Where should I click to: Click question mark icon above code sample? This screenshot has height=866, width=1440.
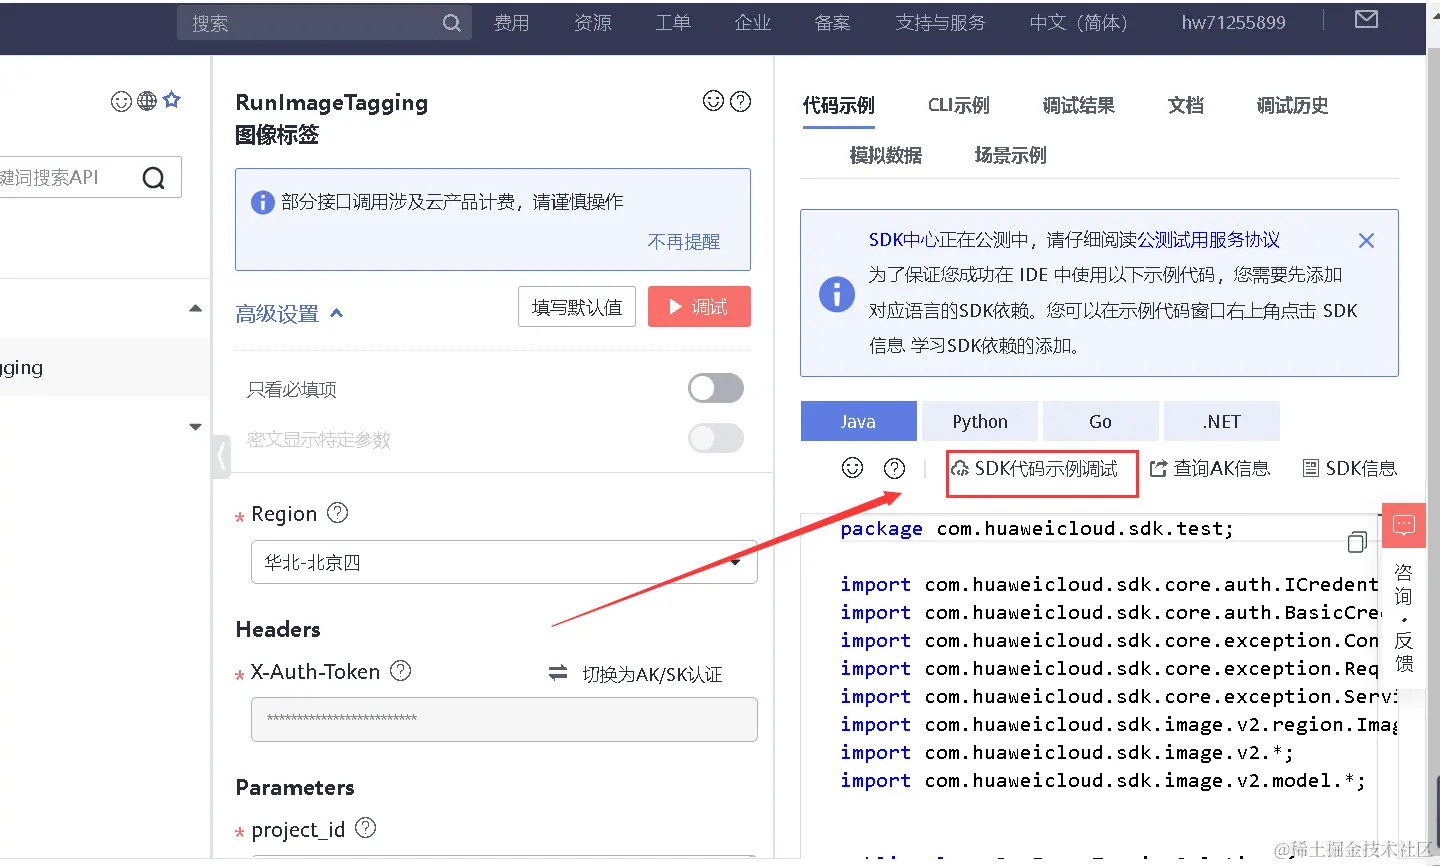[895, 468]
